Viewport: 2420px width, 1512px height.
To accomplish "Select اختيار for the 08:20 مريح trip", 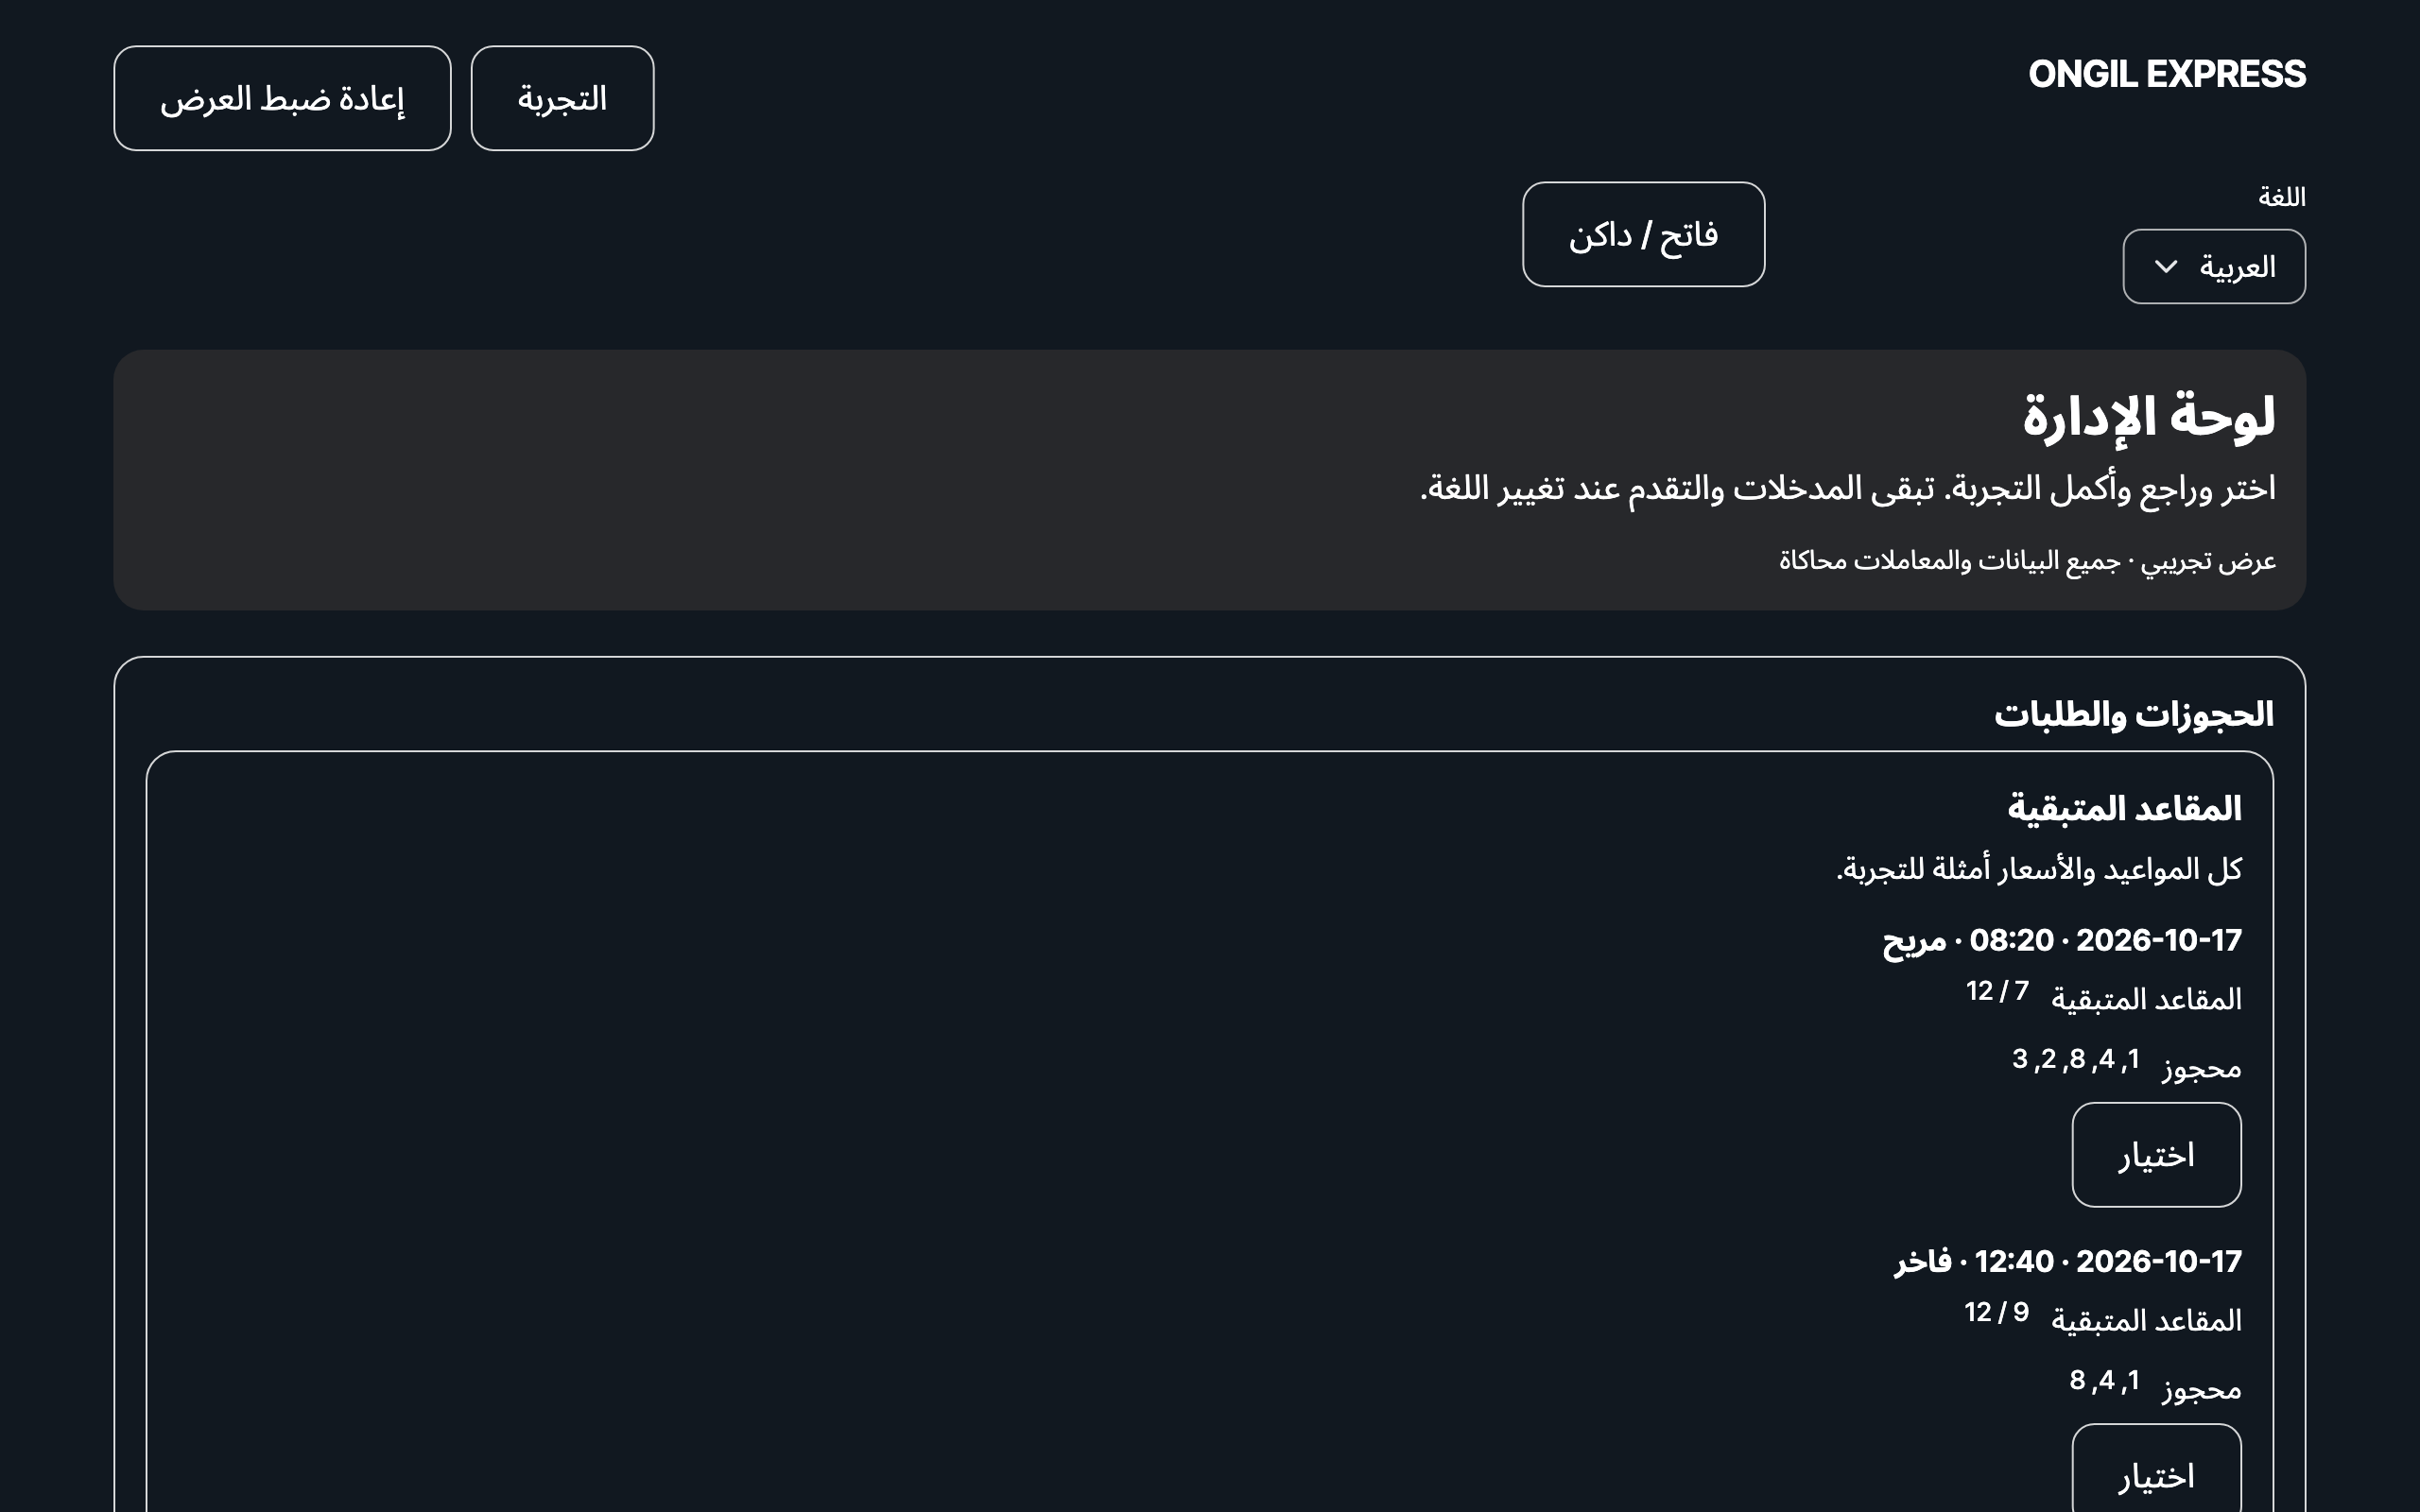I will click(2156, 1155).
